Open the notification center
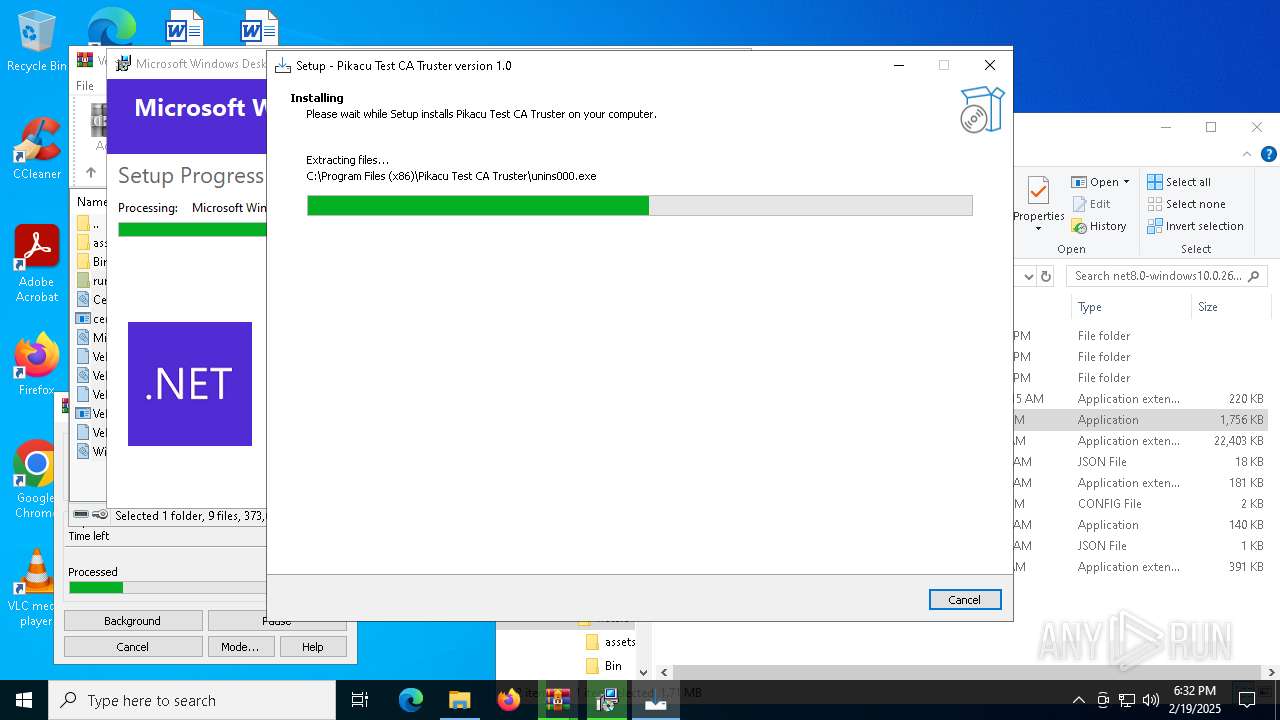 tap(1247, 700)
